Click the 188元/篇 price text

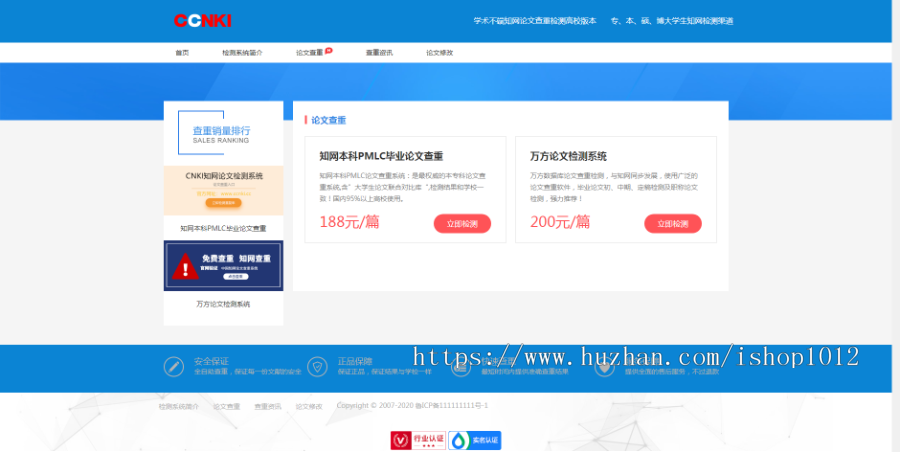pos(350,222)
